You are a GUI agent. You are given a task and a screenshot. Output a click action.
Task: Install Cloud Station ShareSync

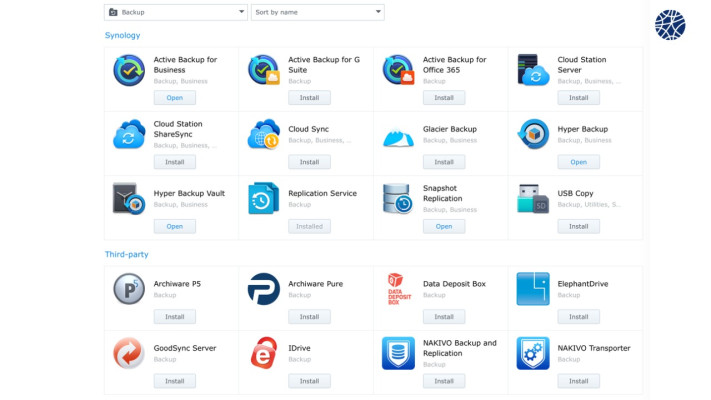(175, 162)
